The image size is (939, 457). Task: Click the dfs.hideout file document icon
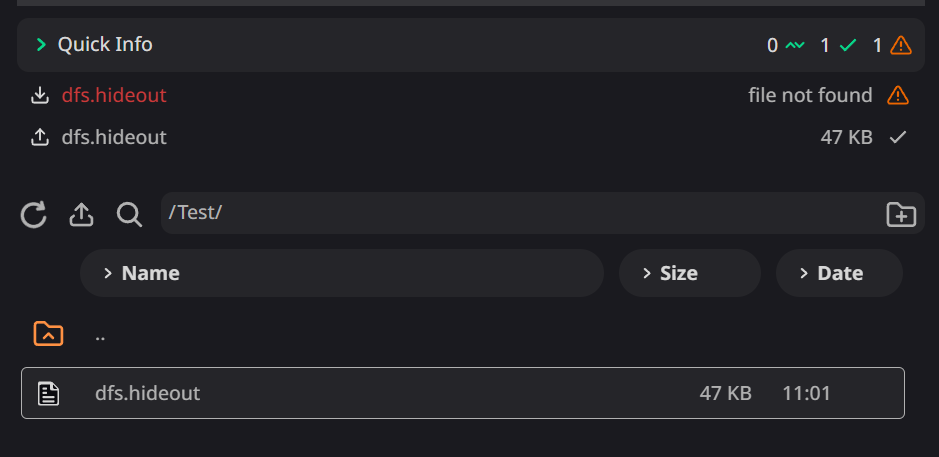coord(48,393)
